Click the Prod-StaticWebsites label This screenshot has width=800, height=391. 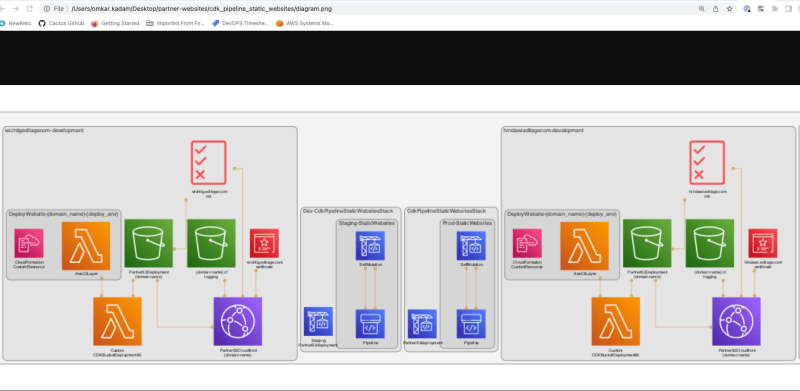coord(467,223)
